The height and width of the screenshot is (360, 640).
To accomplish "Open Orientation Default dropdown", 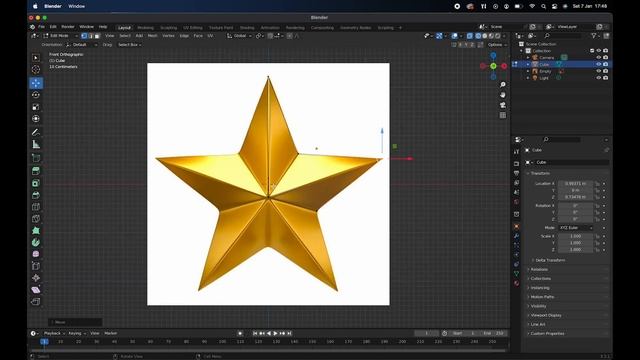I will pos(81,45).
